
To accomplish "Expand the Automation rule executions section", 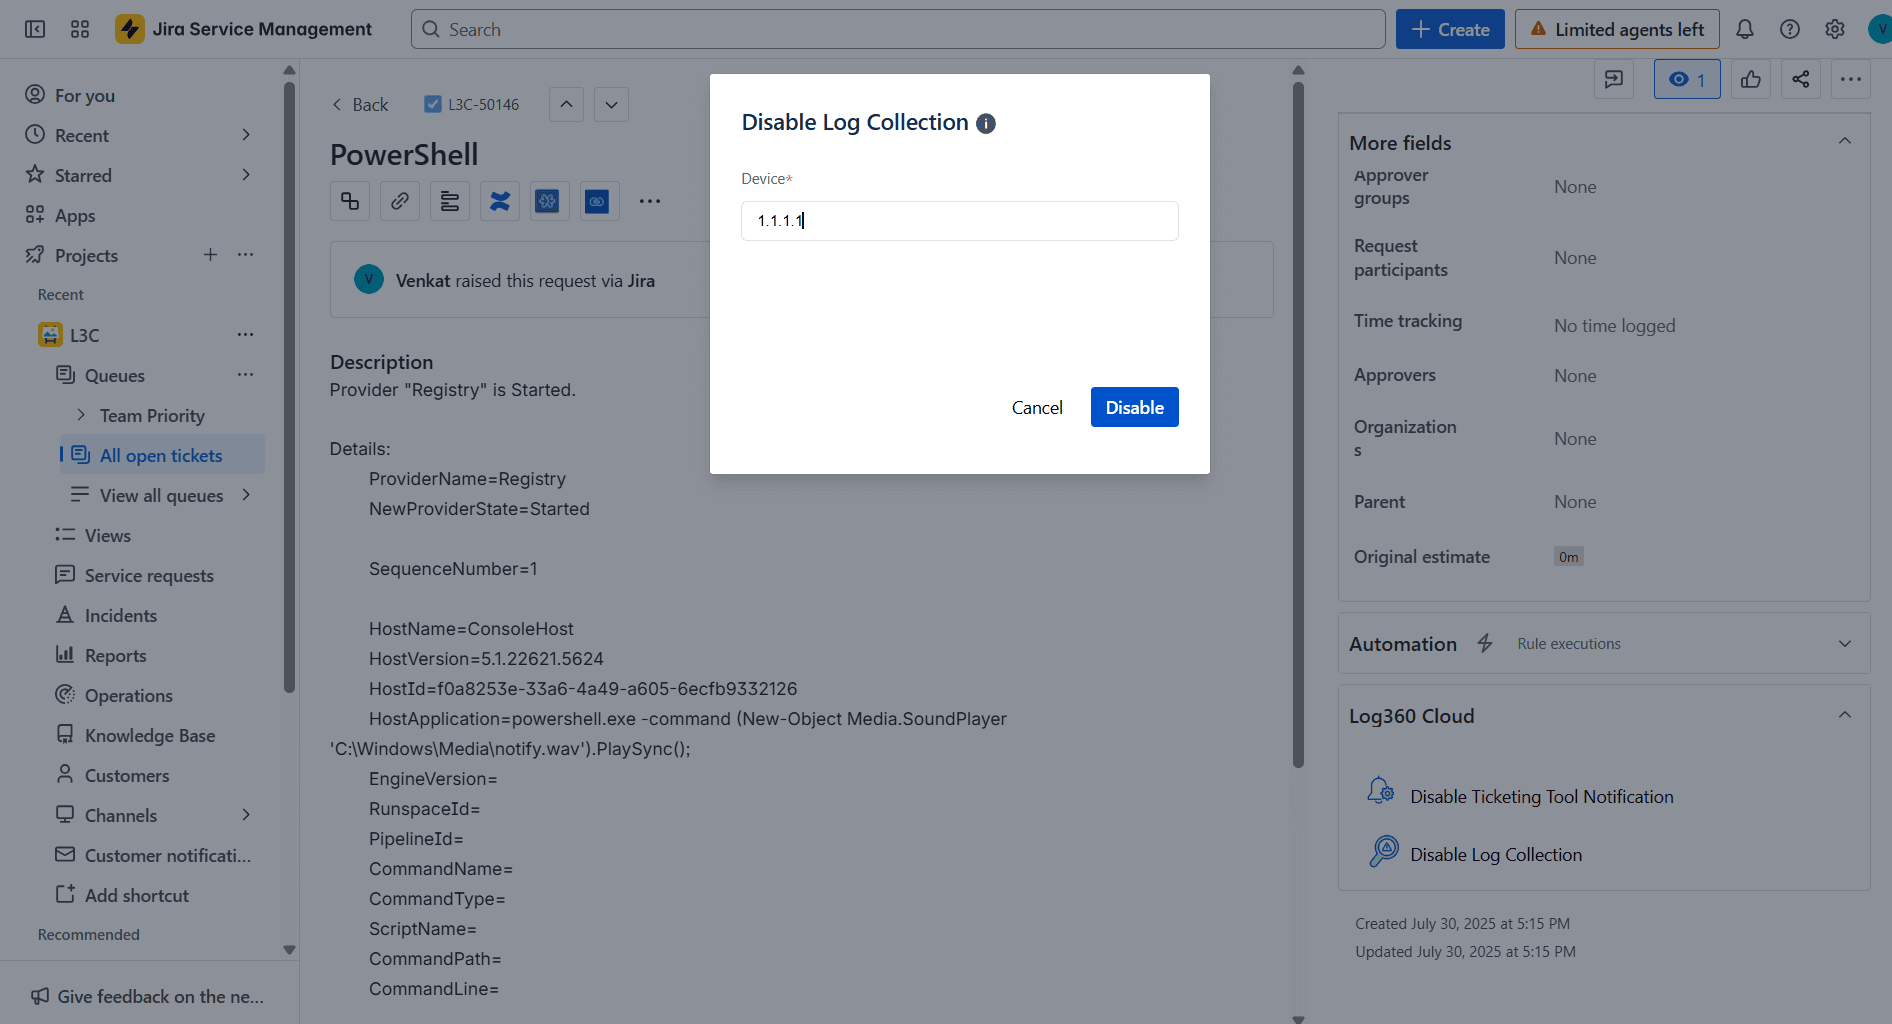I will coord(1845,643).
